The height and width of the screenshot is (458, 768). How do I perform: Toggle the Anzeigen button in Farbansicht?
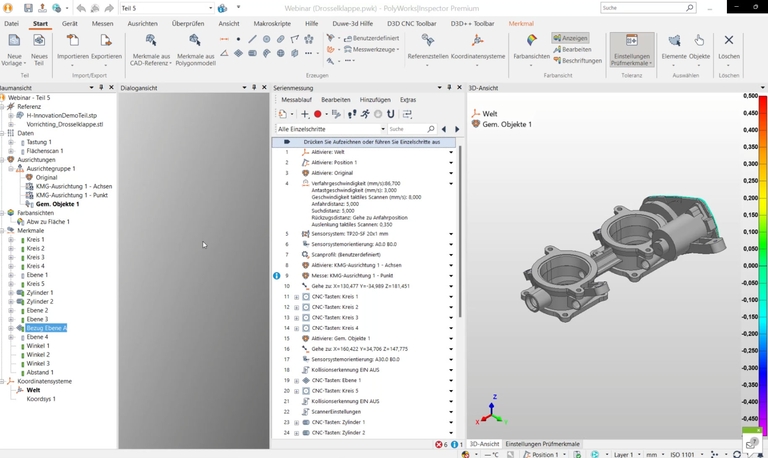(570, 38)
